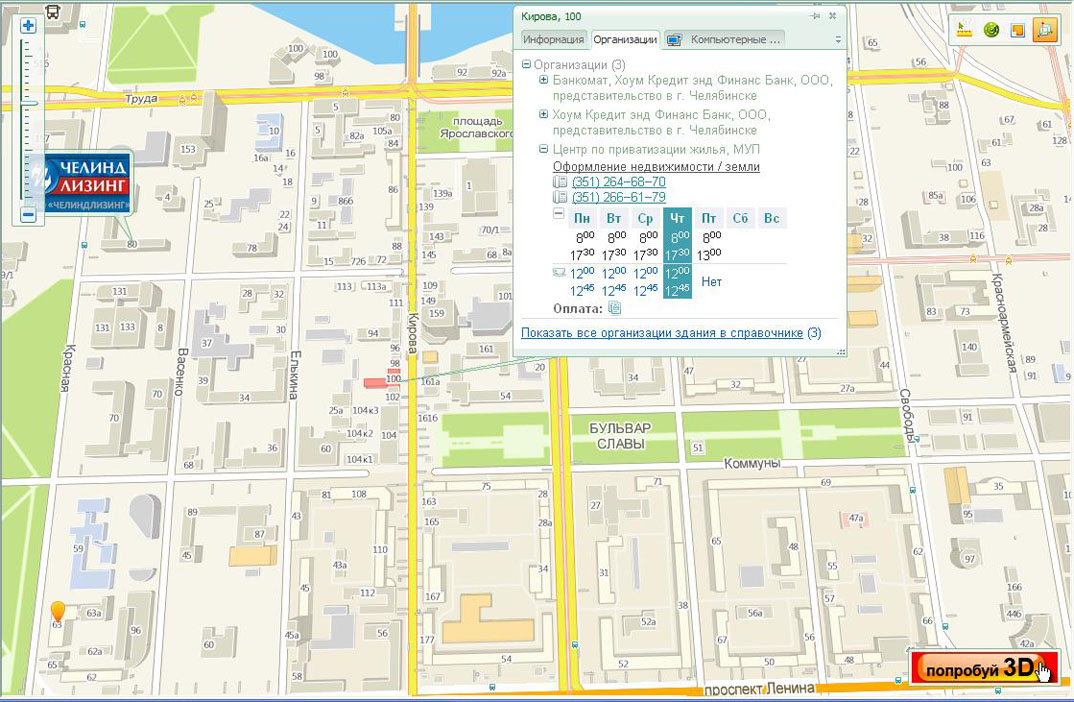The height and width of the screenshot is (702, 1074).
Task: Collapse the Центр по приватизации жилья entry
Action: [543, 149]
